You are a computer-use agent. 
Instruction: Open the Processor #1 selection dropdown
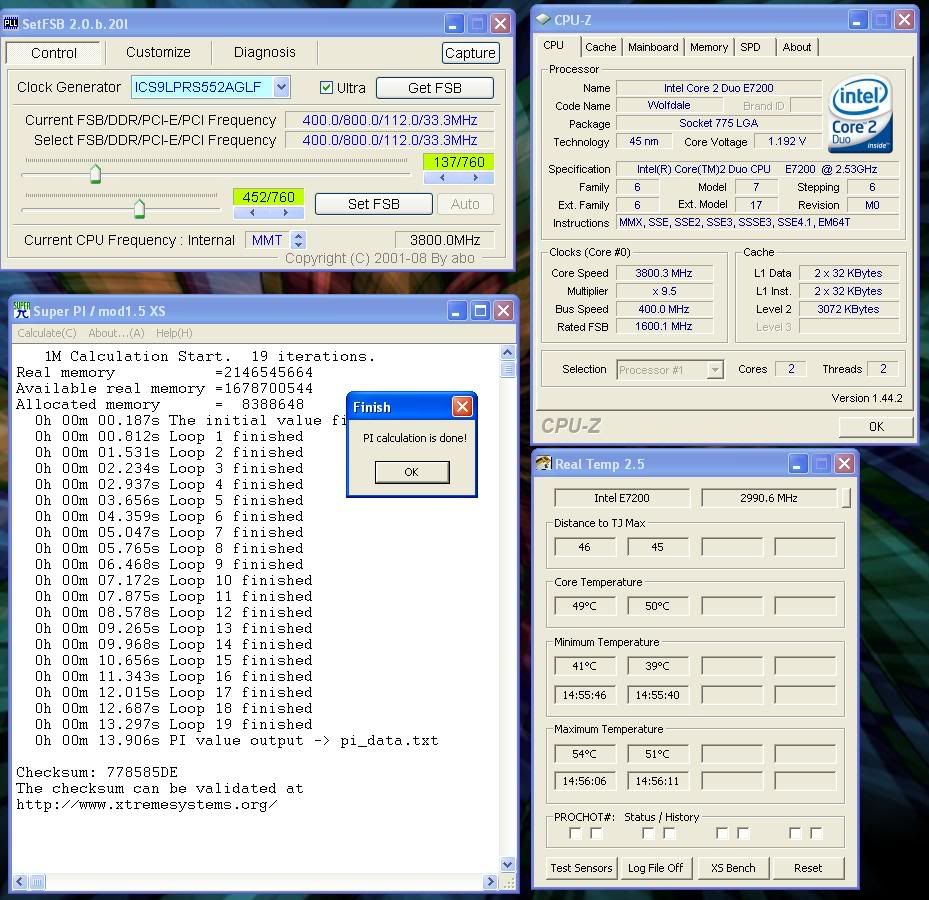coord(716,370)
